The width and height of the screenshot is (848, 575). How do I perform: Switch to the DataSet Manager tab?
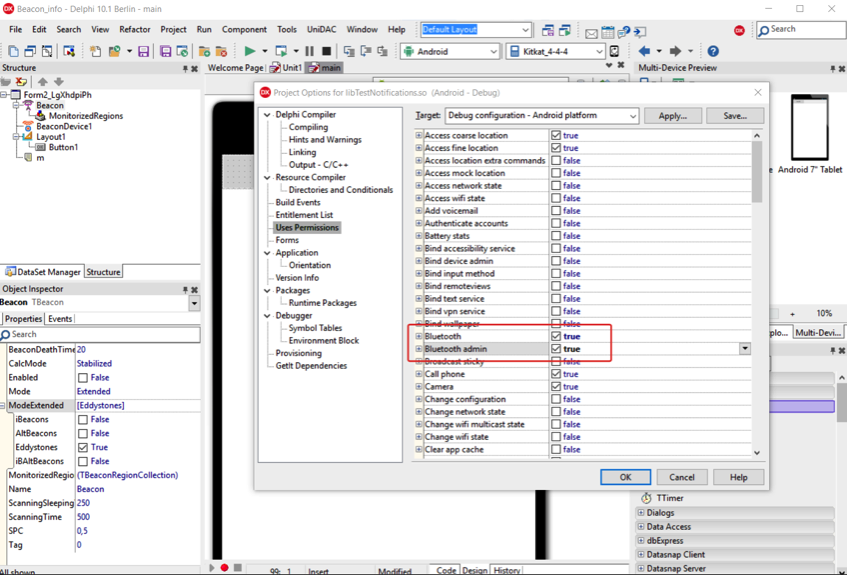click(43, 272)
